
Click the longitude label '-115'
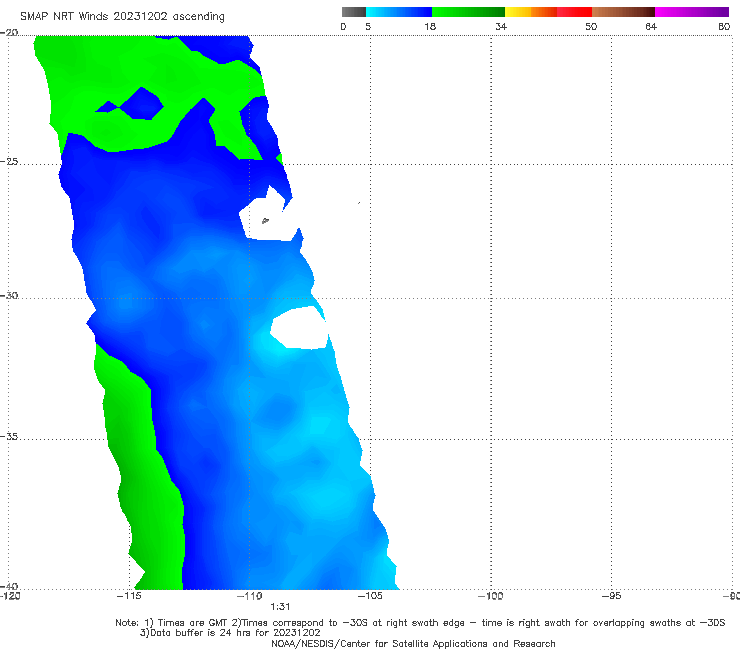(129, 596)
